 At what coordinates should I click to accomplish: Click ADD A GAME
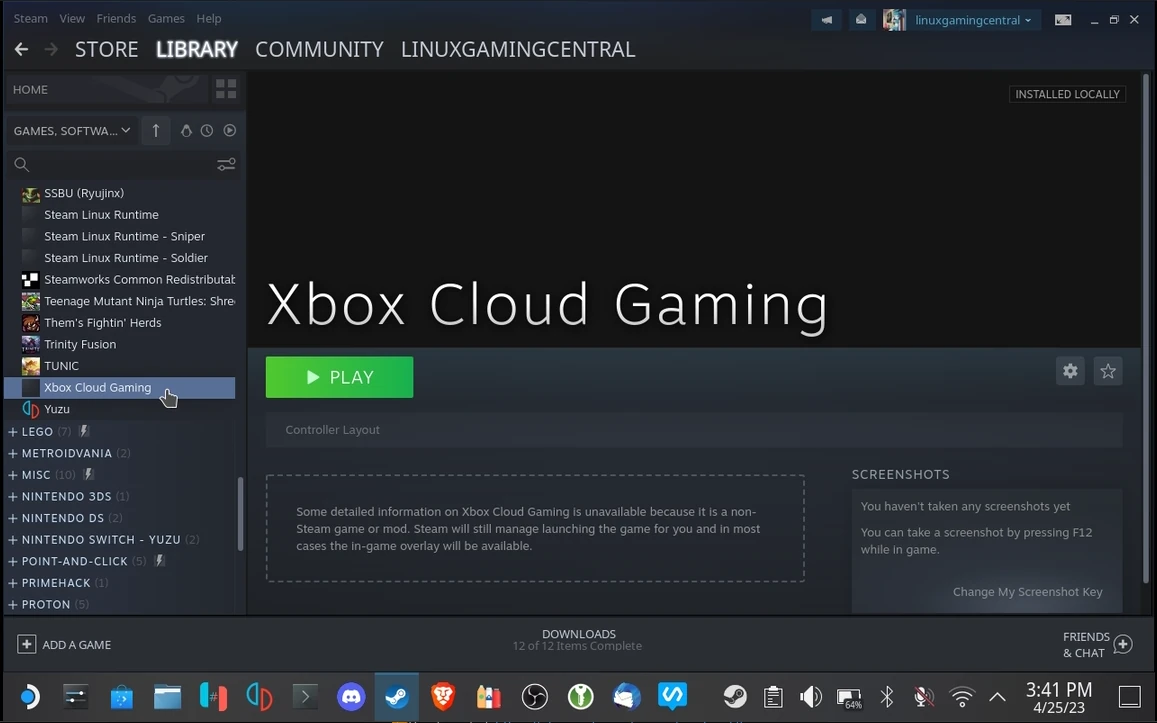tap(64, 644)
